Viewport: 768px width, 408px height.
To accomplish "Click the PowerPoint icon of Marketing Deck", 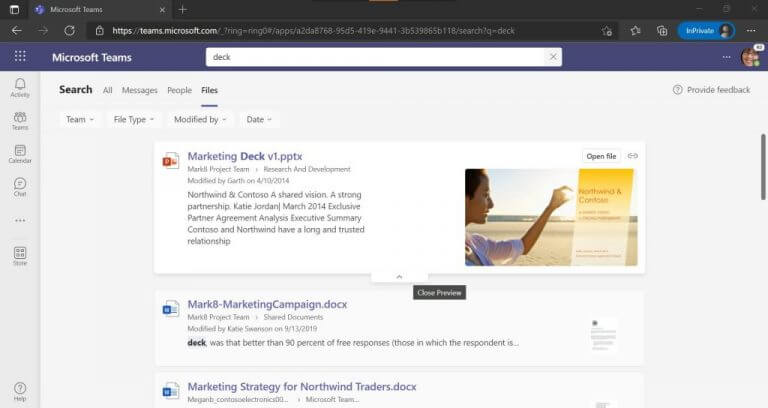I will pyautogui.click(x=170, y=161).
